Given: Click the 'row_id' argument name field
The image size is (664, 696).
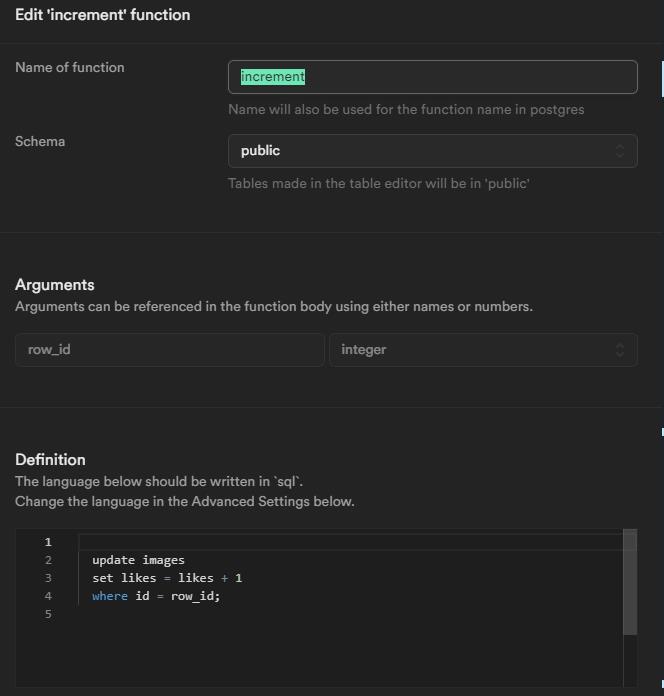Looking at the screenshot, I should click(169, 350).
